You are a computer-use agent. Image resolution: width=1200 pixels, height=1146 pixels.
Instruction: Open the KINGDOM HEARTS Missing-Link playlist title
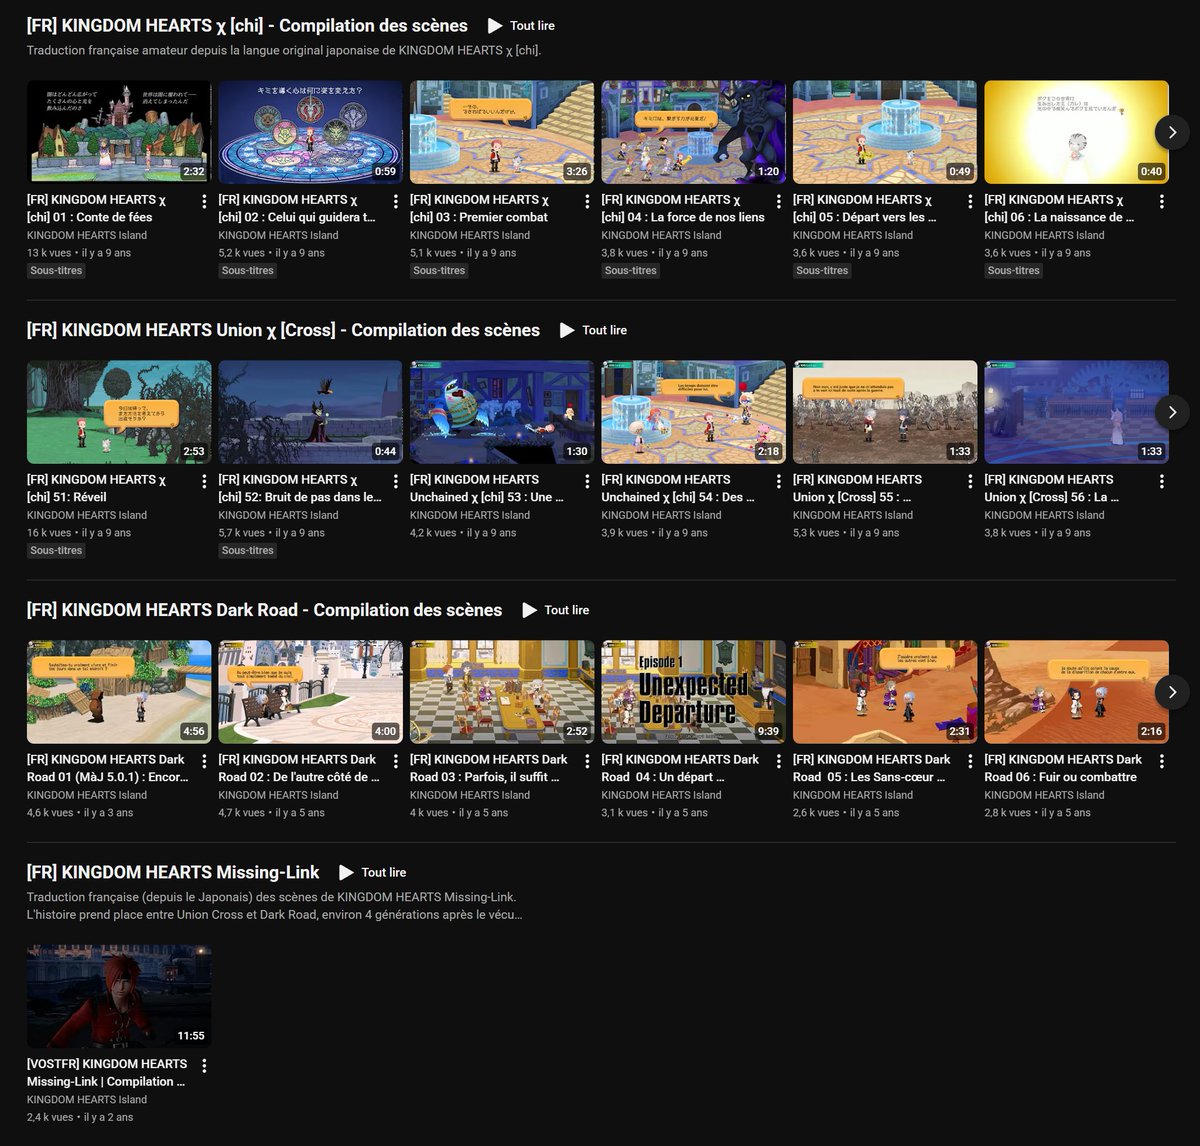pyautogui.click(x=173, y=872)
